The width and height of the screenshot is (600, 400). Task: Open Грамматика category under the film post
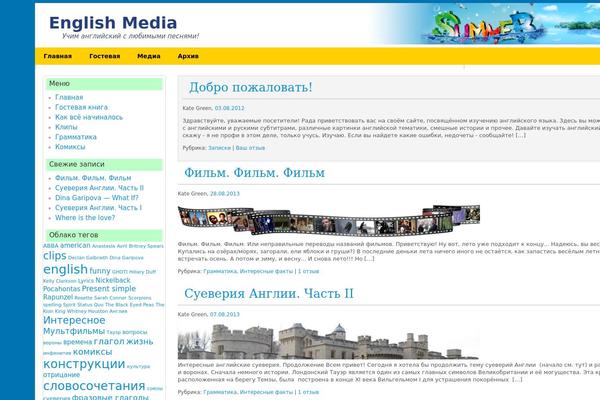pos(220,271)
